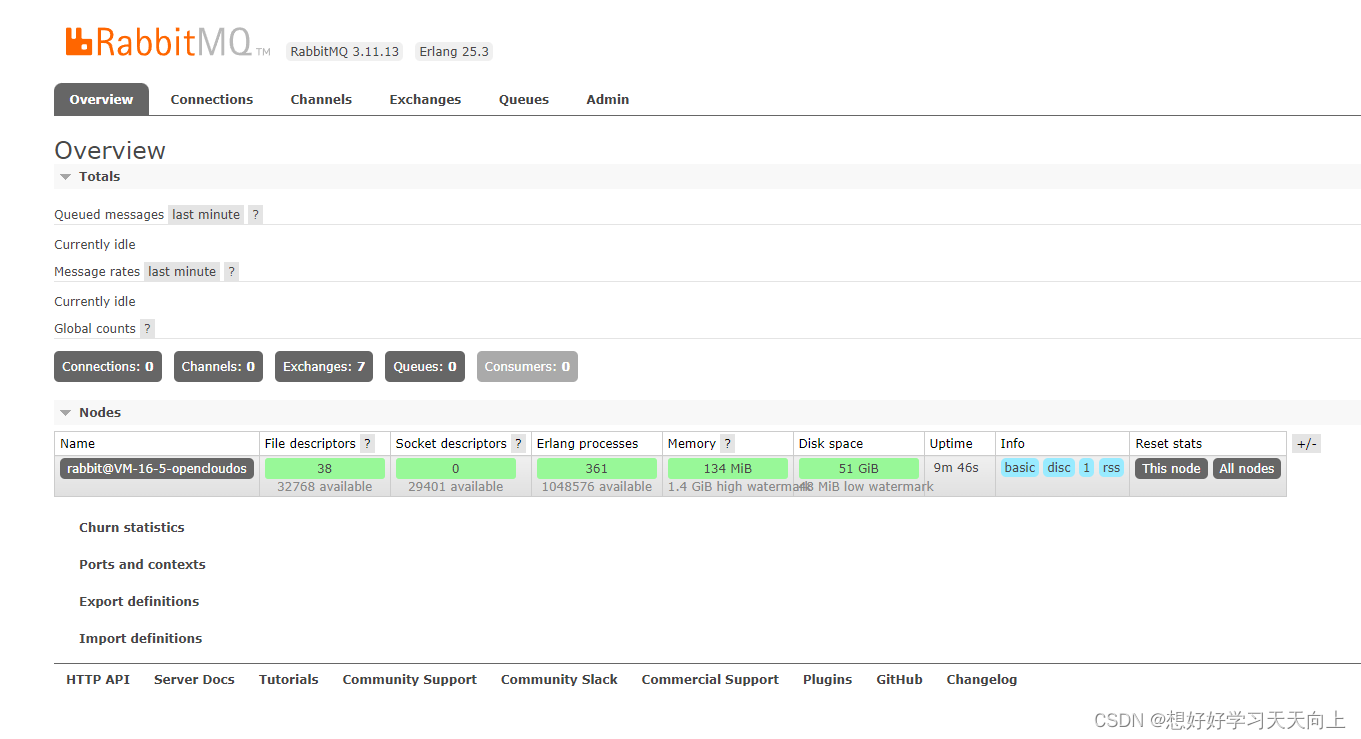
Task: Click the Reset stats column header
Action: click(1169, 444)
